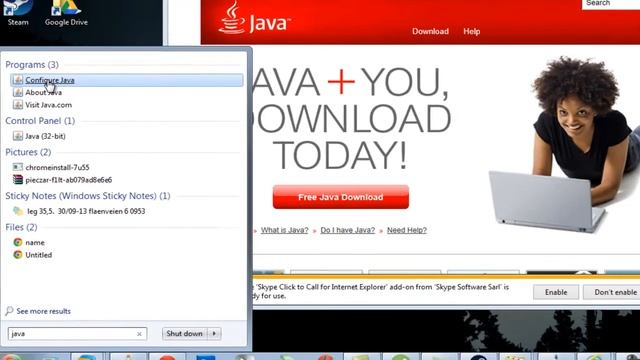Open the Need Help? link
This screenshot has width=640, height=360.
[407, 230]
